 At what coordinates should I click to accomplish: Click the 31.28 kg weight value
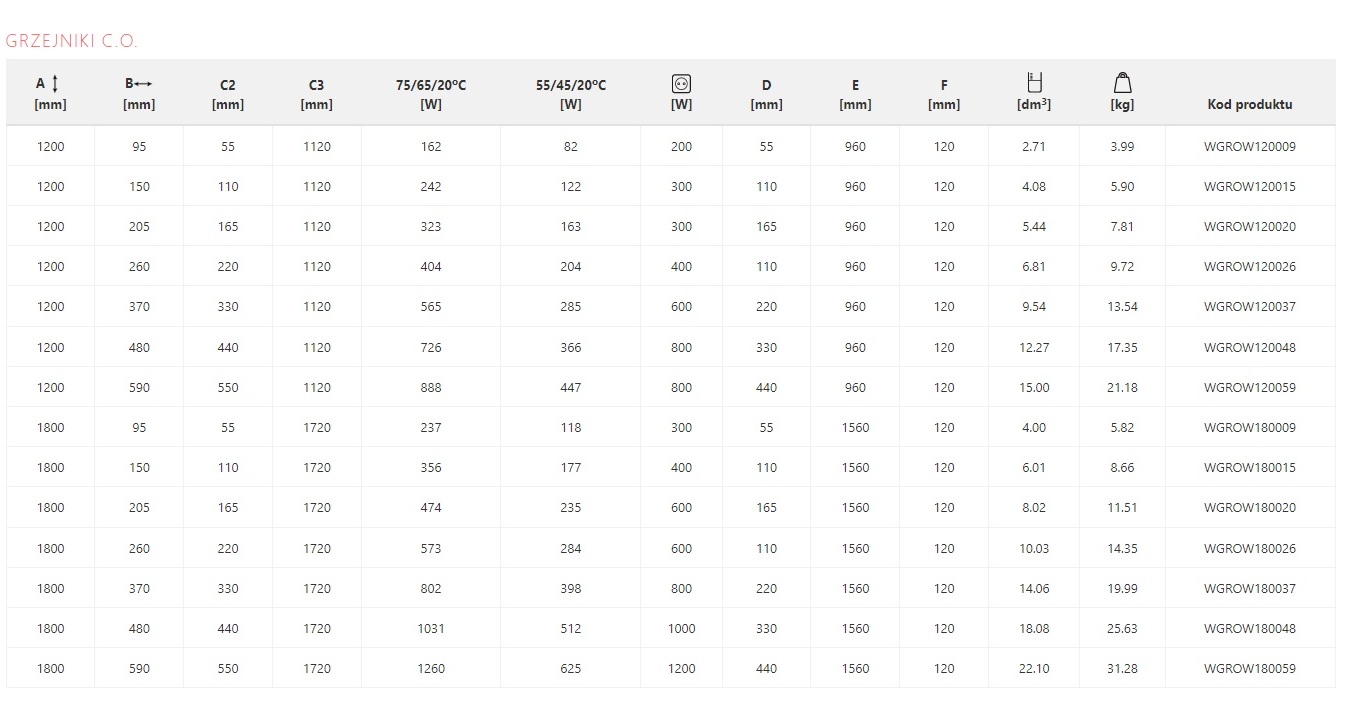coord(1122,669)
